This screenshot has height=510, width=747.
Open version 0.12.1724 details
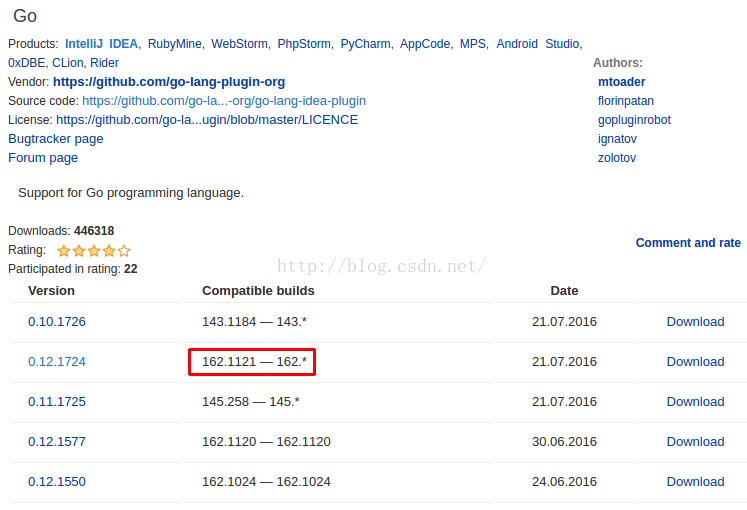(57, 362)
